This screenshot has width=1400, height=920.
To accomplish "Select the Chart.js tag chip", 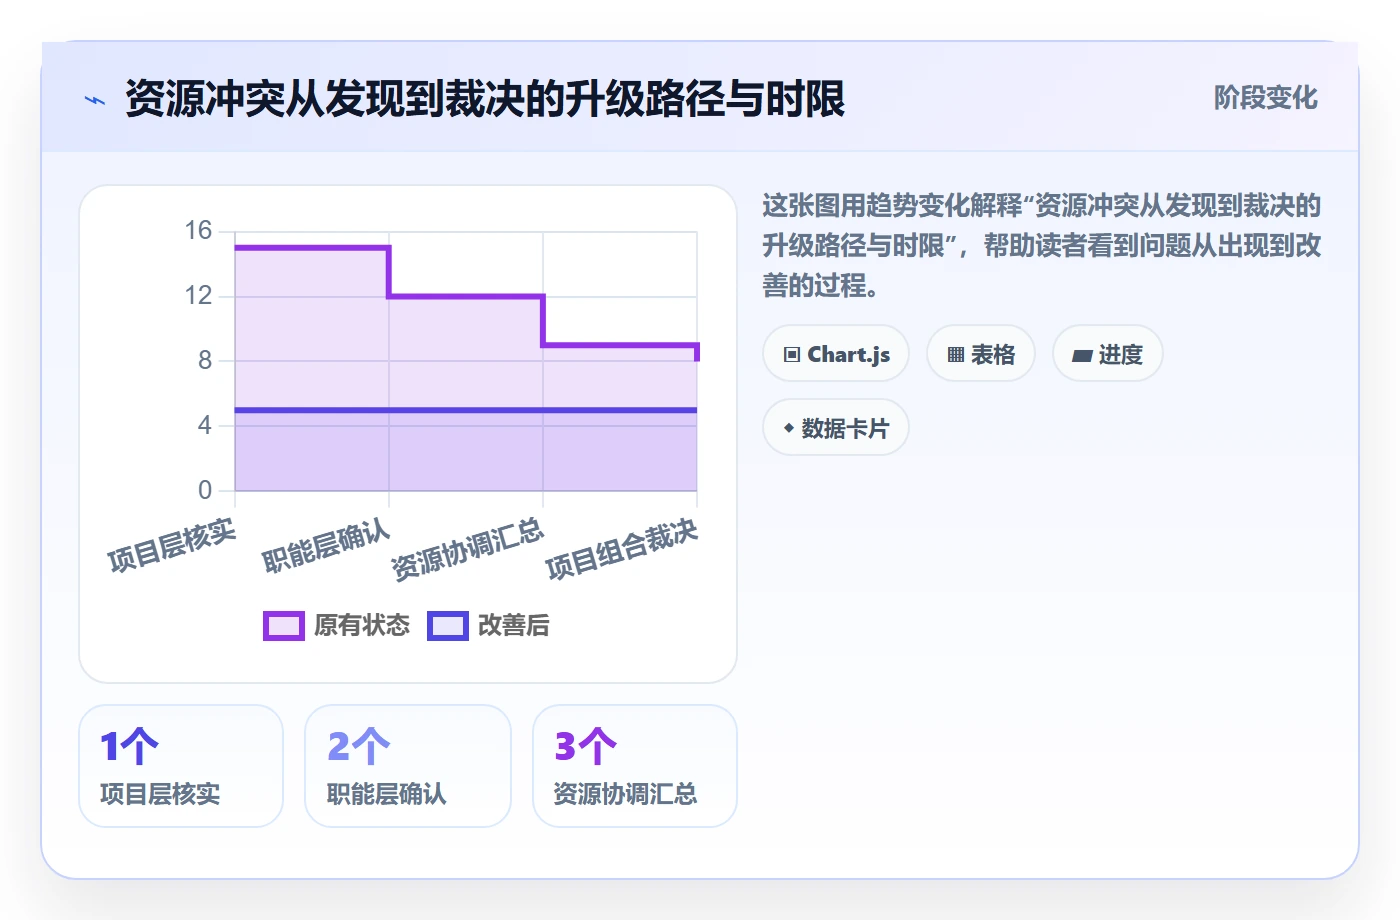I will [836, 354].
